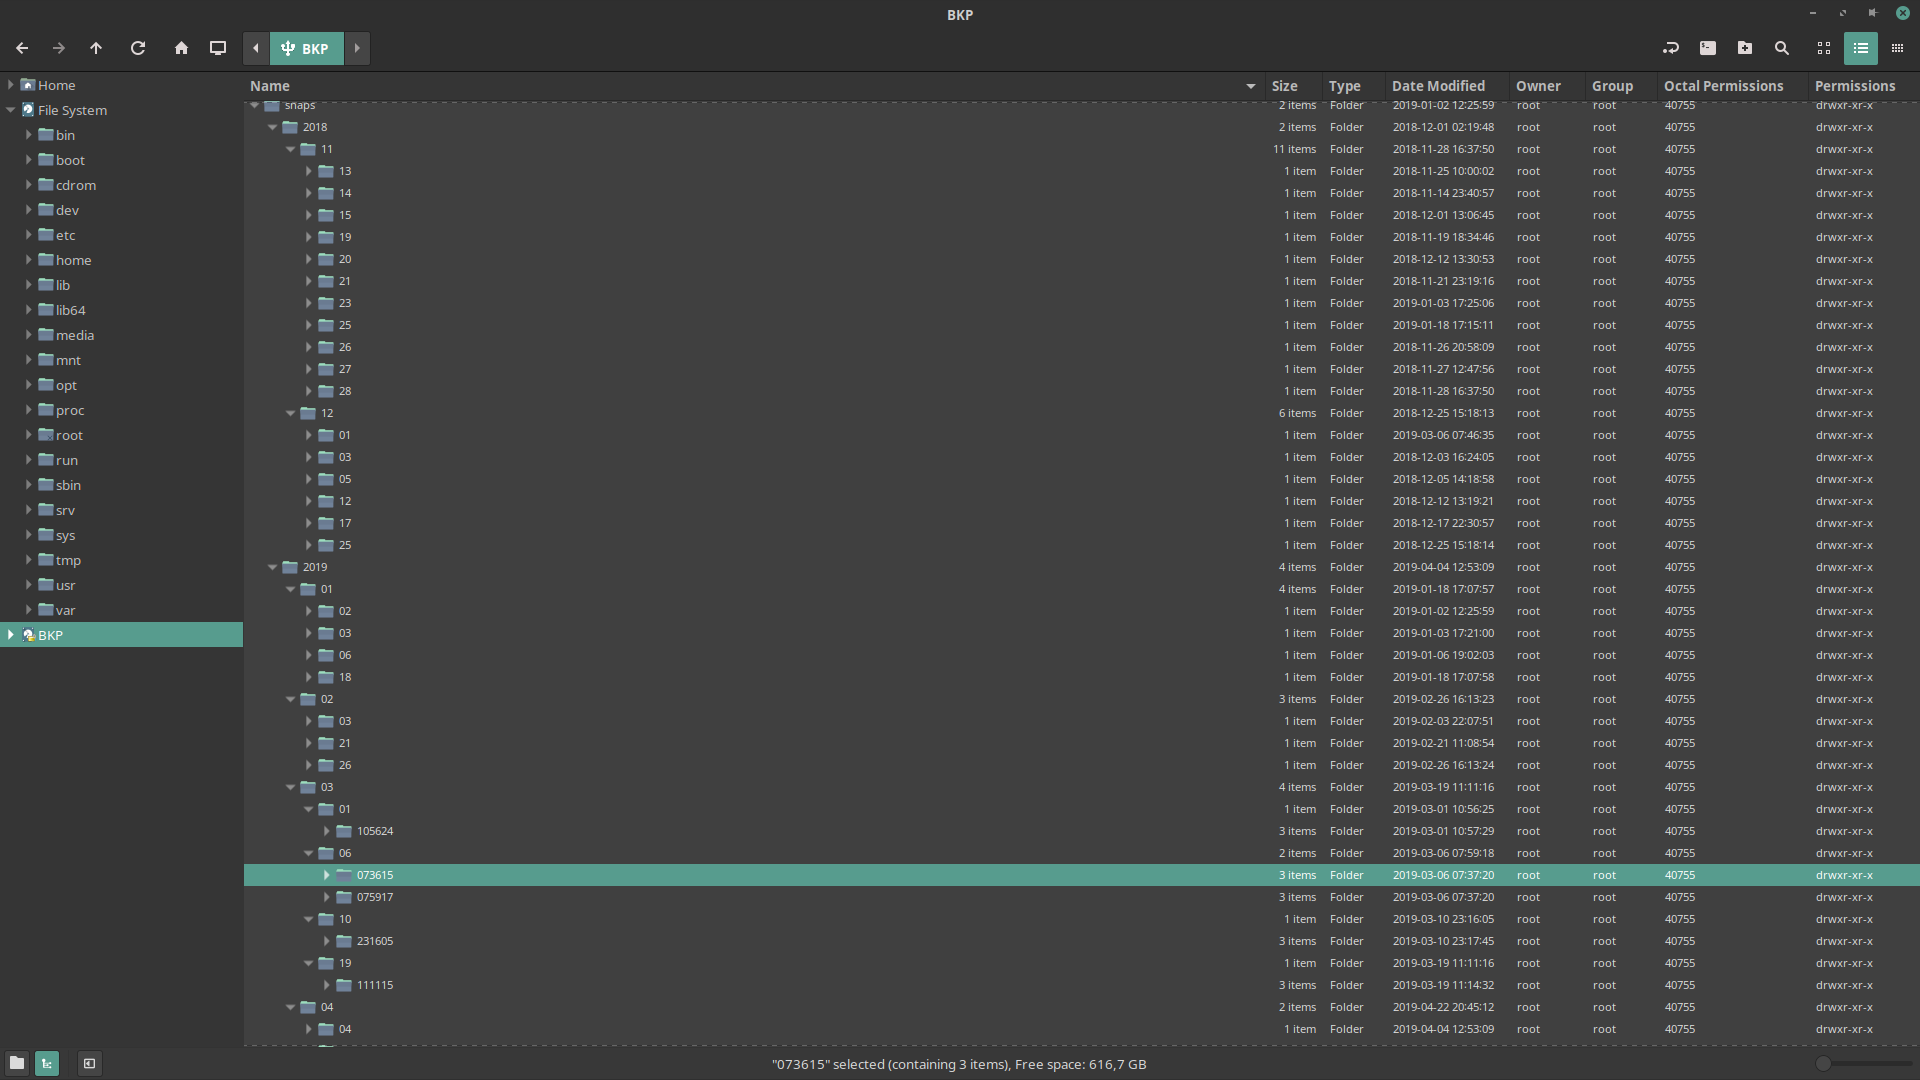Select the var folder in sidebar

pyautogui.click(x=65, y=610)
